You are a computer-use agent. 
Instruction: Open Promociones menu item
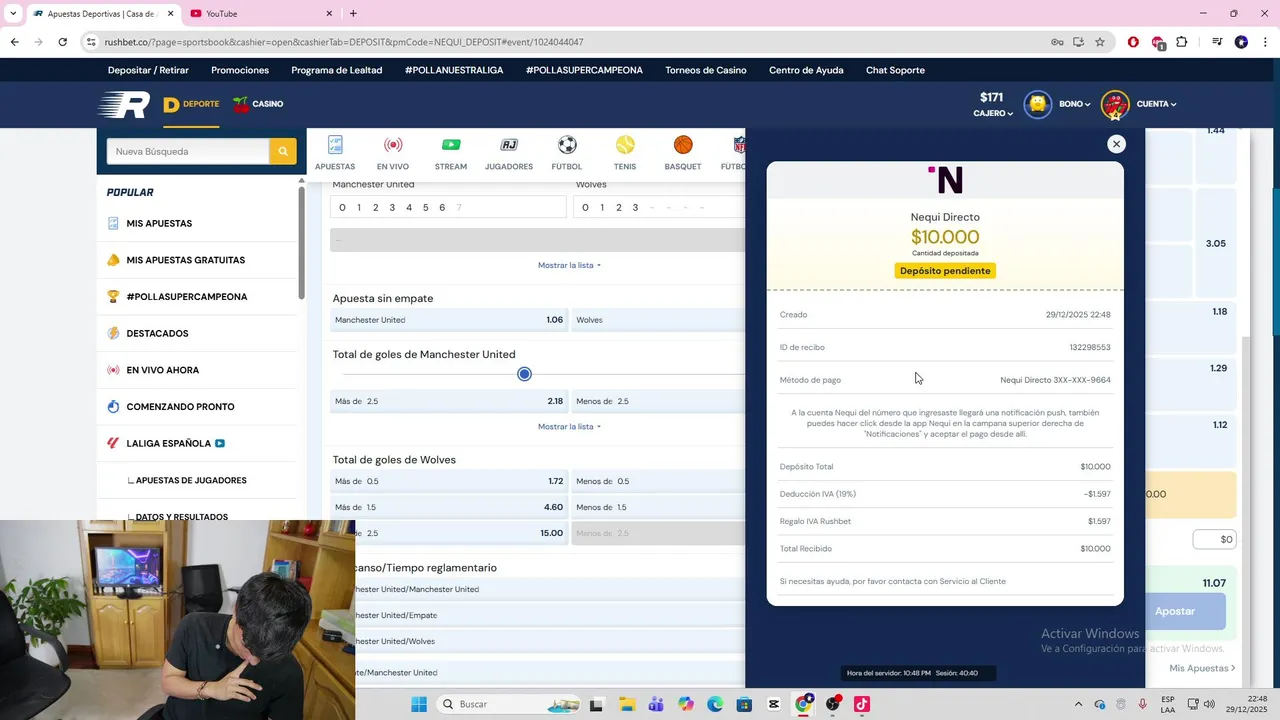click(x=240, y=70)
